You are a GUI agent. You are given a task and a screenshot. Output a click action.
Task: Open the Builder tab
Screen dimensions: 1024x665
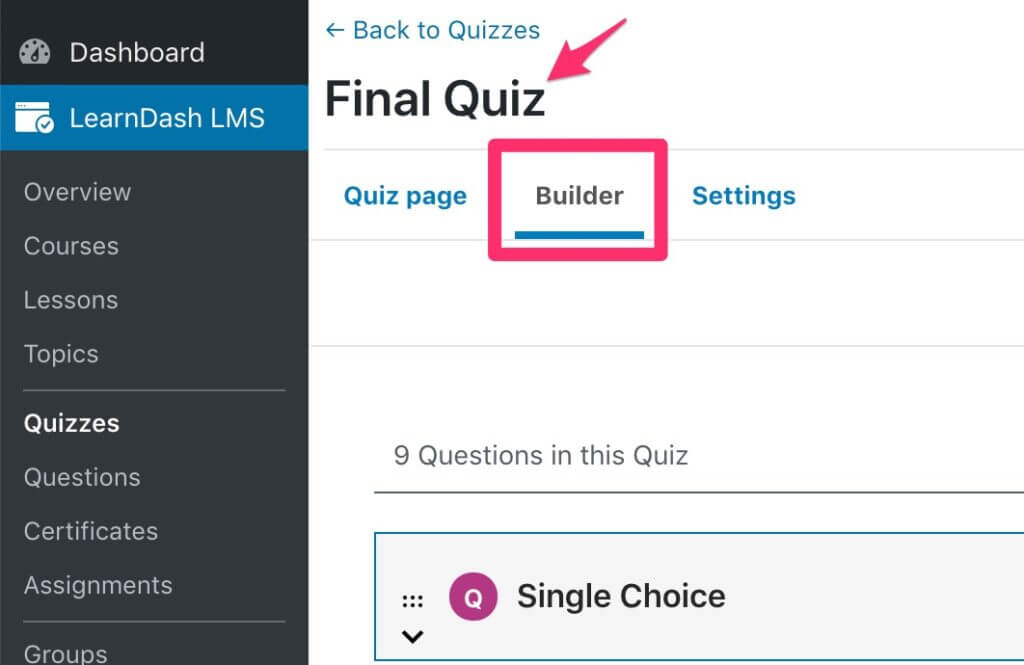click(x=579, y=196)
